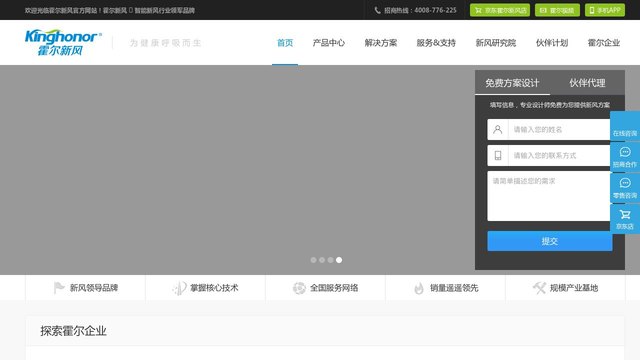Open the 伙伴计划 menu item
640x360 pixels.
[552, 43]
